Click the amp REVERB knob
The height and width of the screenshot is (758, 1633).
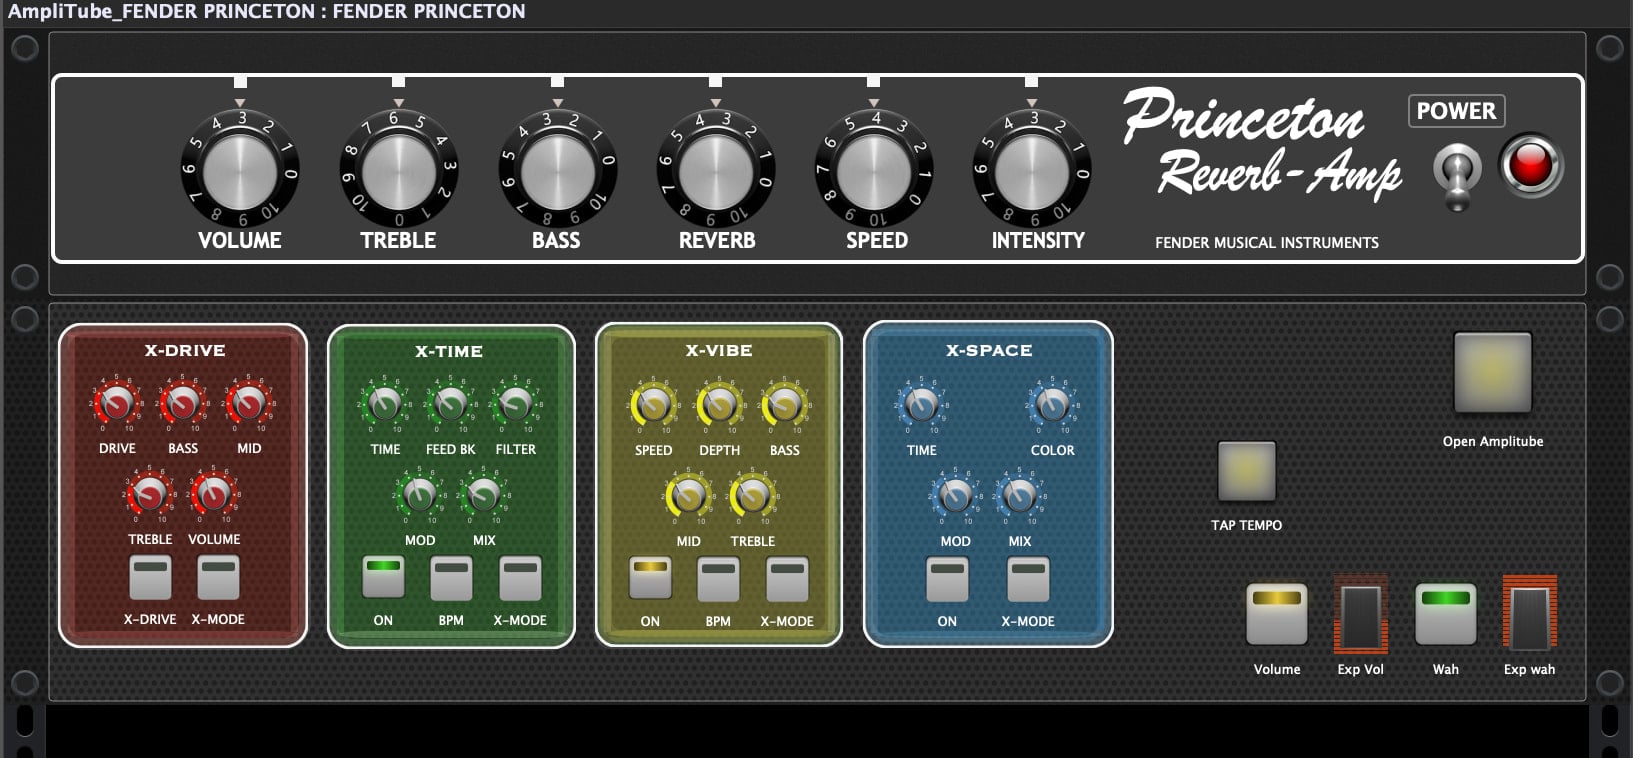pyautogui.click(x=715, y=171)
